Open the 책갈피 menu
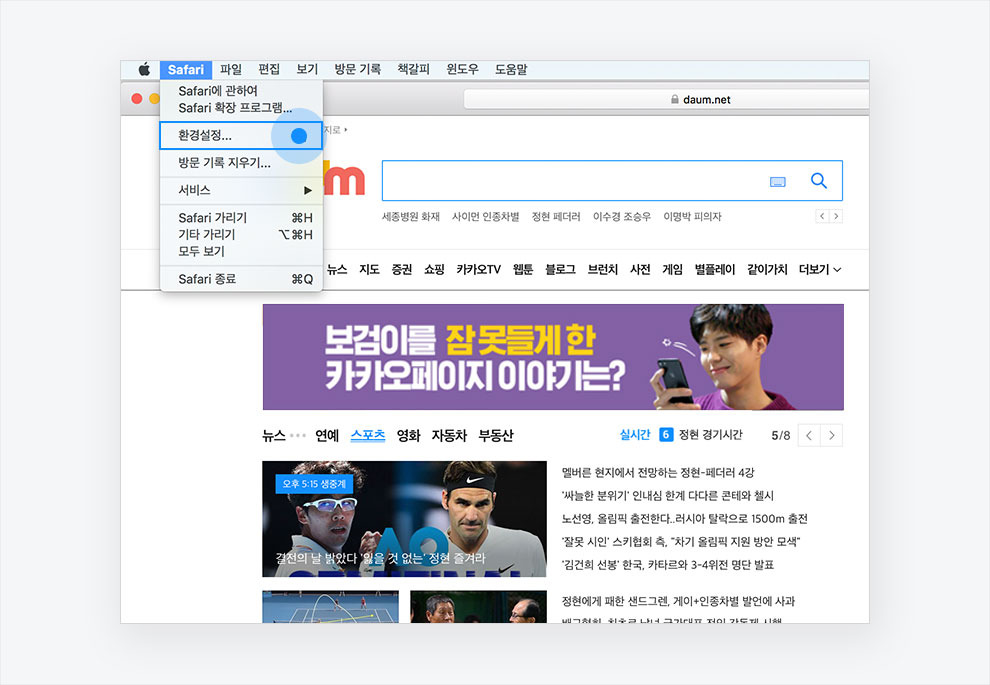The height and width of the screenshot is (685, 990). [x=413, y=69]
